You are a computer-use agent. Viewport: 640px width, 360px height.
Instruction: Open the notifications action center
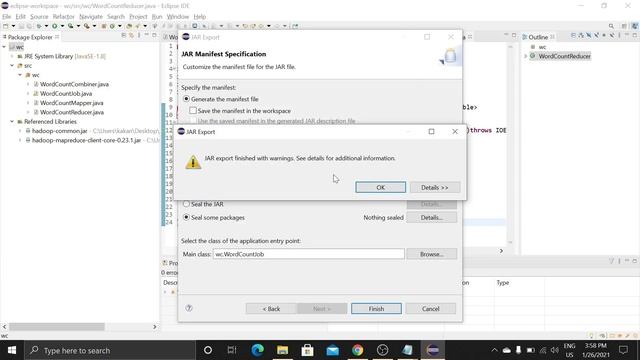pos(623,350)
